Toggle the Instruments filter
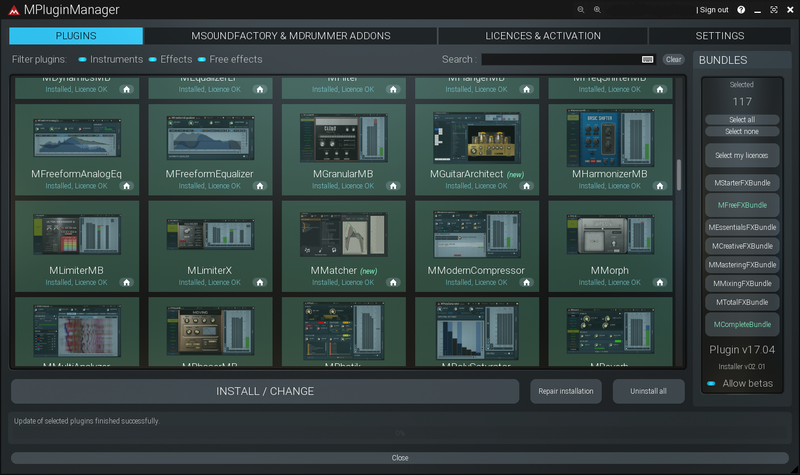 pos(111,59)
